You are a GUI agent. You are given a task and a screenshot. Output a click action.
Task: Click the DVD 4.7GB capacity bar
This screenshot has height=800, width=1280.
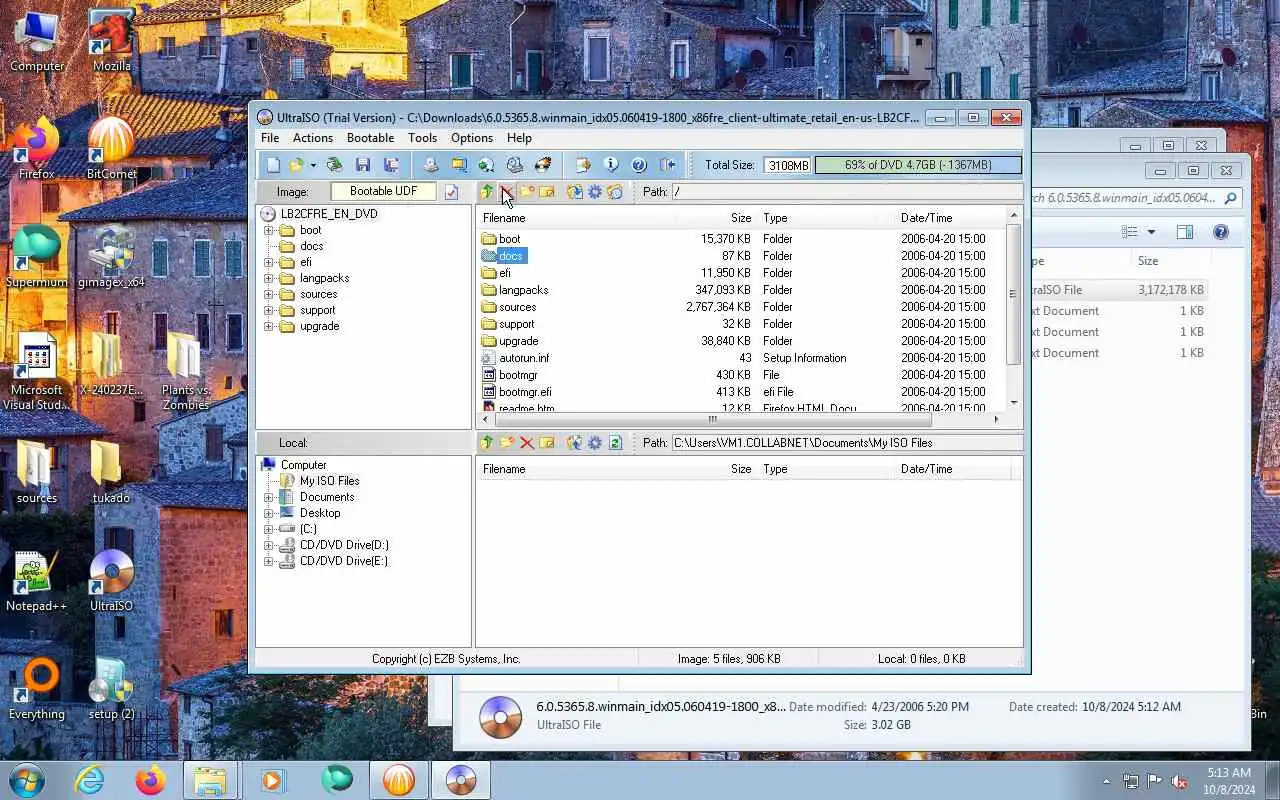click(x=918, y=165)
